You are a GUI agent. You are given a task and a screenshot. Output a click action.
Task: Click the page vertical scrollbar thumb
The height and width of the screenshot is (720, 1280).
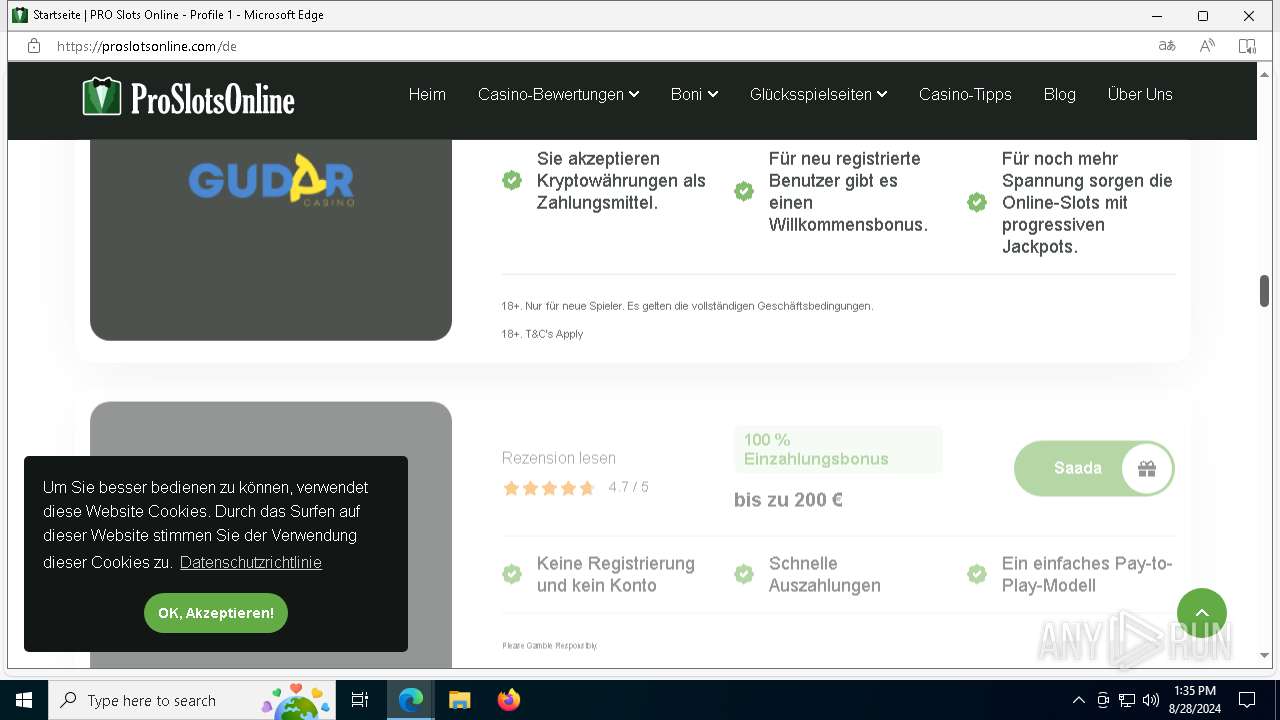1264,291
